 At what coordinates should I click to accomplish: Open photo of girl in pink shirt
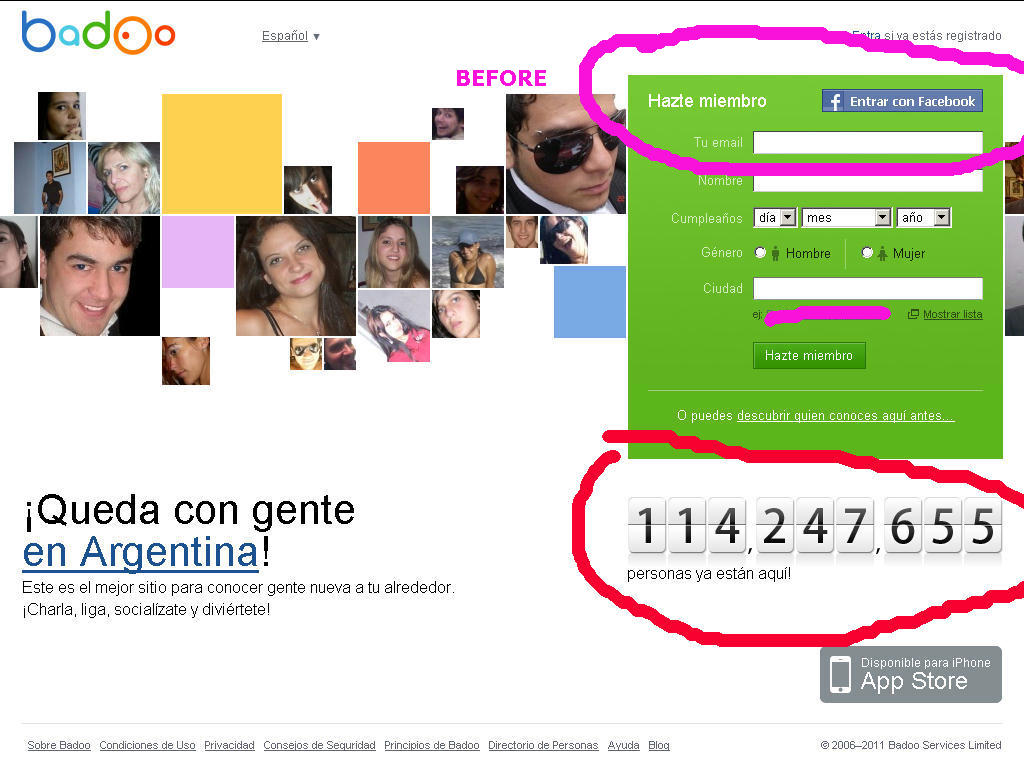(394, 326)
